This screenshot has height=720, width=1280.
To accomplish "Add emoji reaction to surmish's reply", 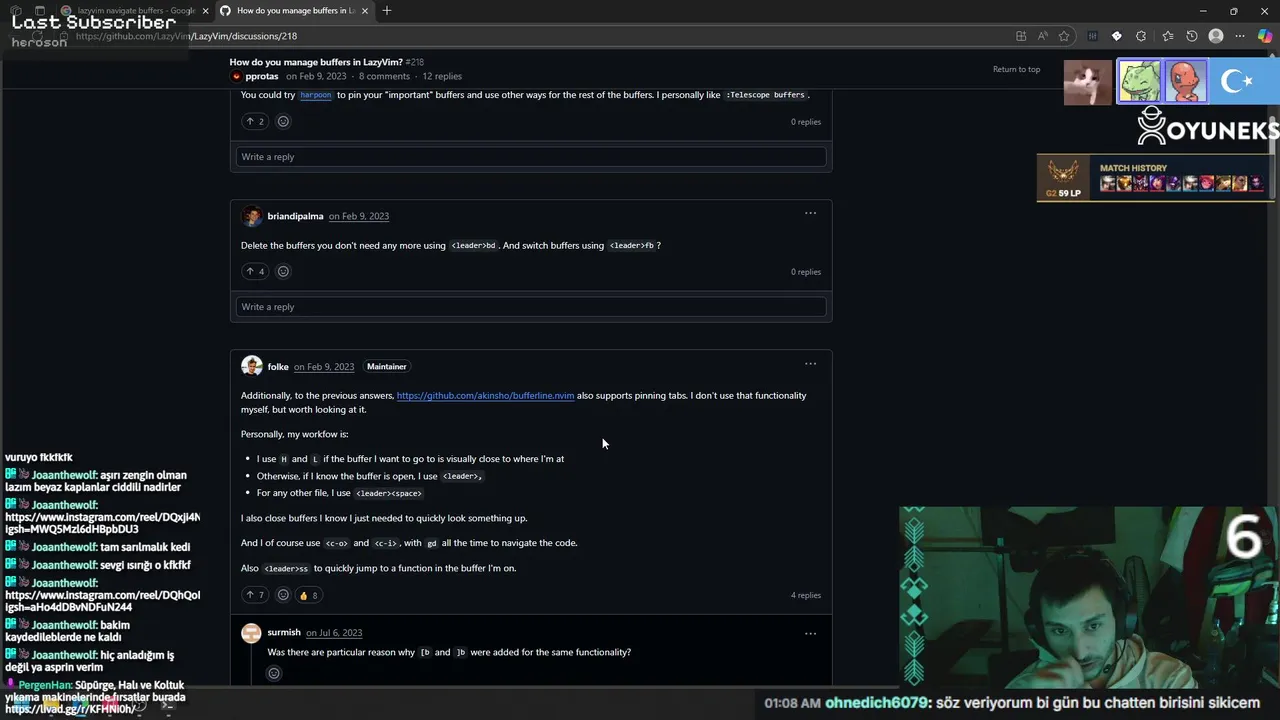I will 274,673.
